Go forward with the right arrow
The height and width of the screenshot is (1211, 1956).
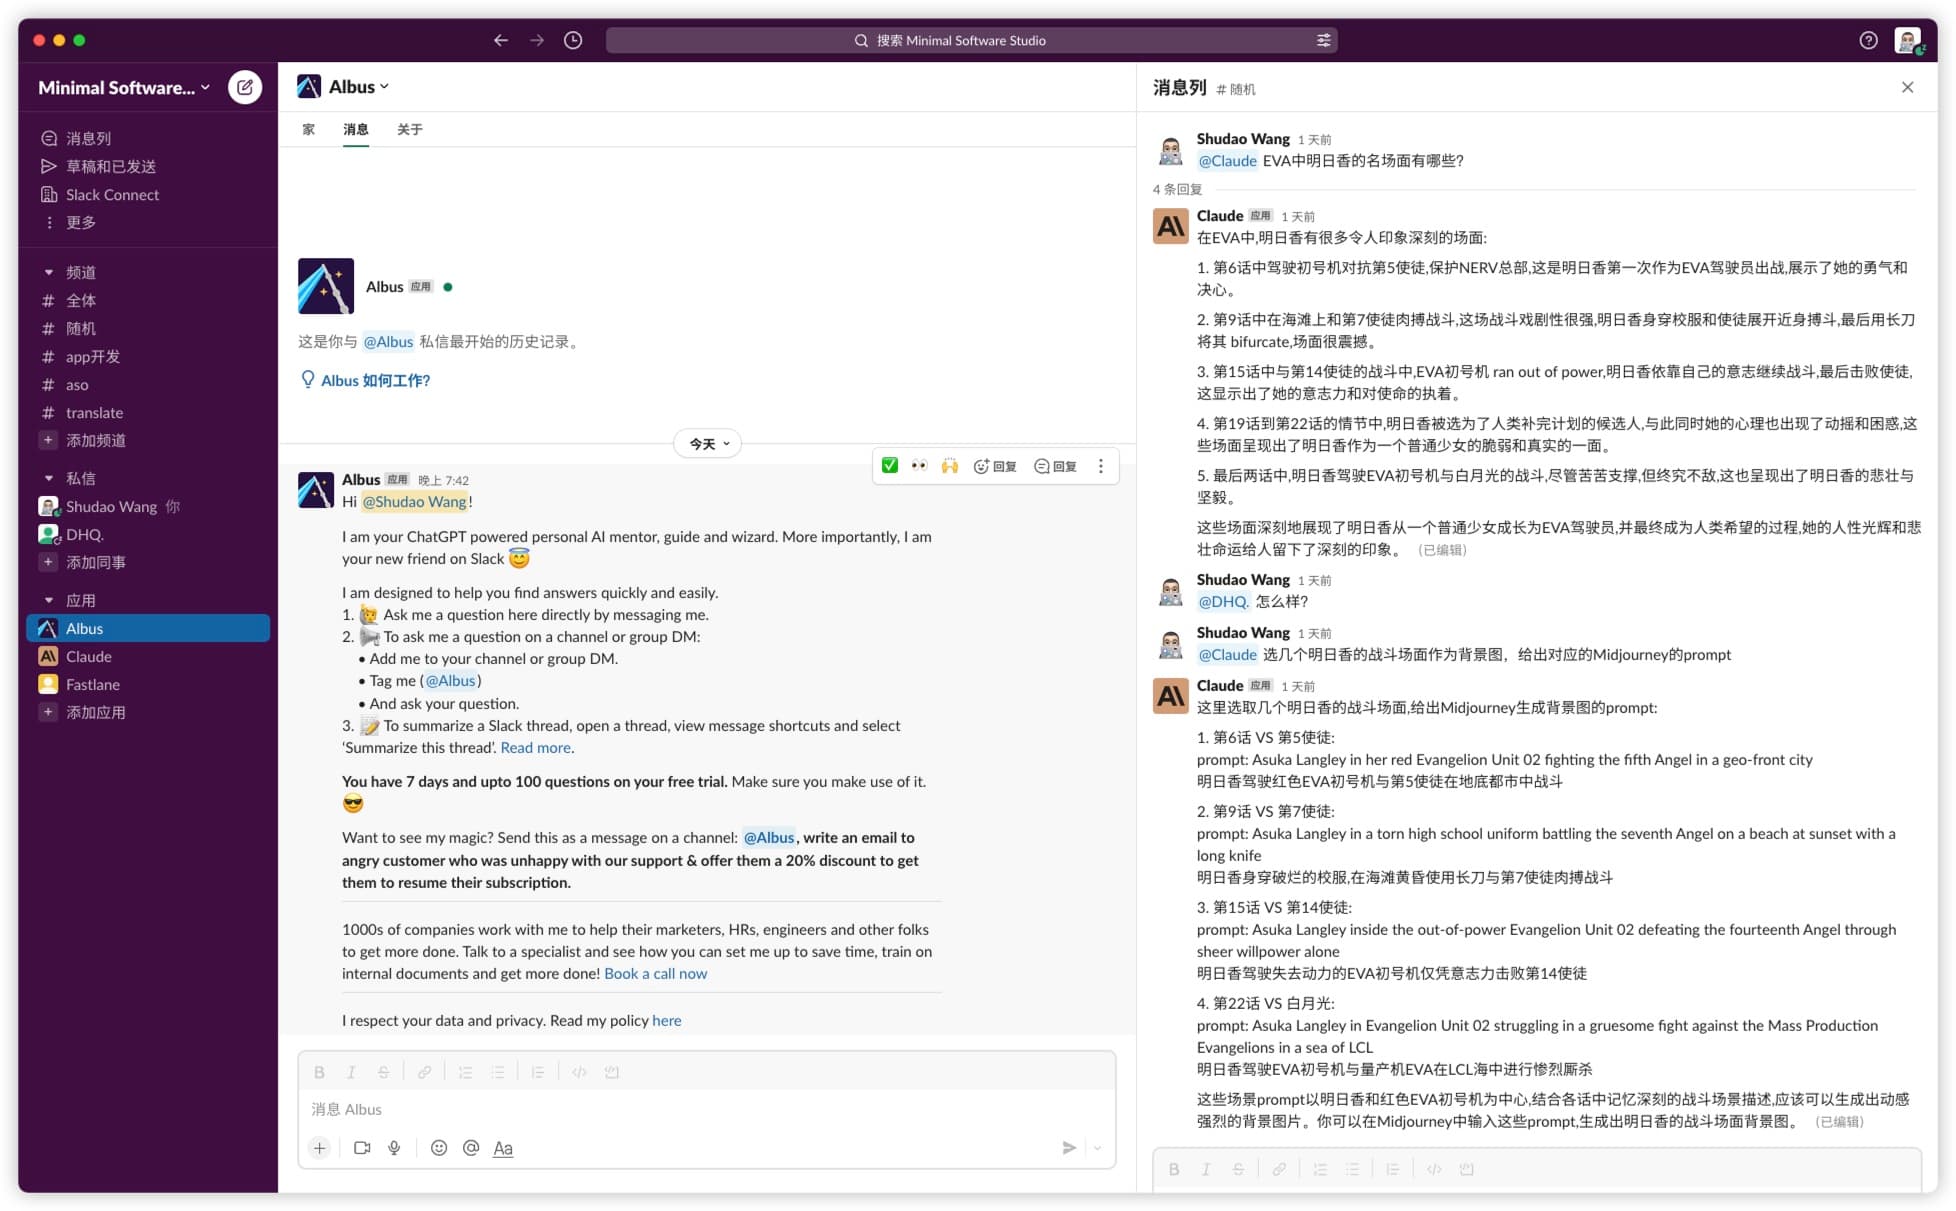point(537,40)
